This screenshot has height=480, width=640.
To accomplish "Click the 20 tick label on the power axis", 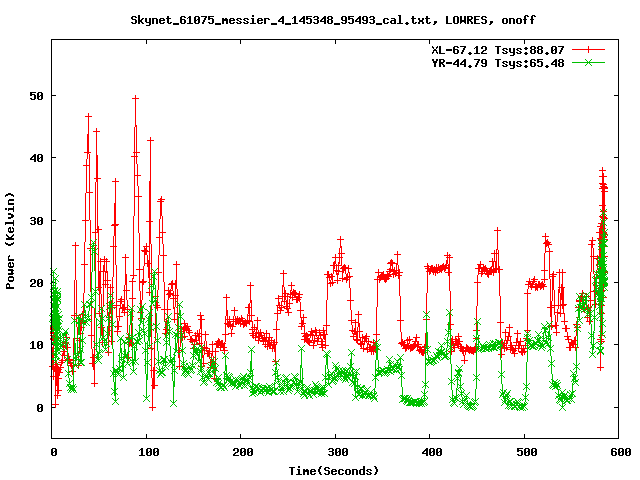I will 37,283.
